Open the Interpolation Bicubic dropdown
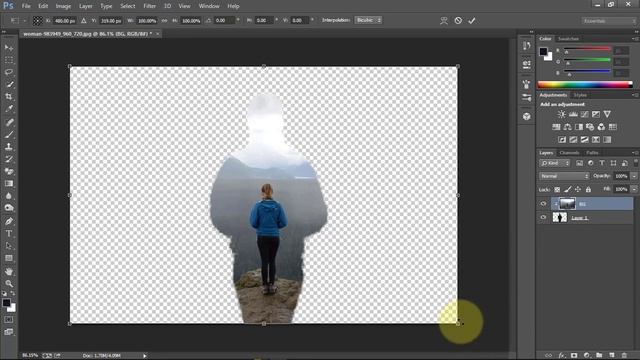Viewport: 640px width, 360px height. click(x=368, y=20)
